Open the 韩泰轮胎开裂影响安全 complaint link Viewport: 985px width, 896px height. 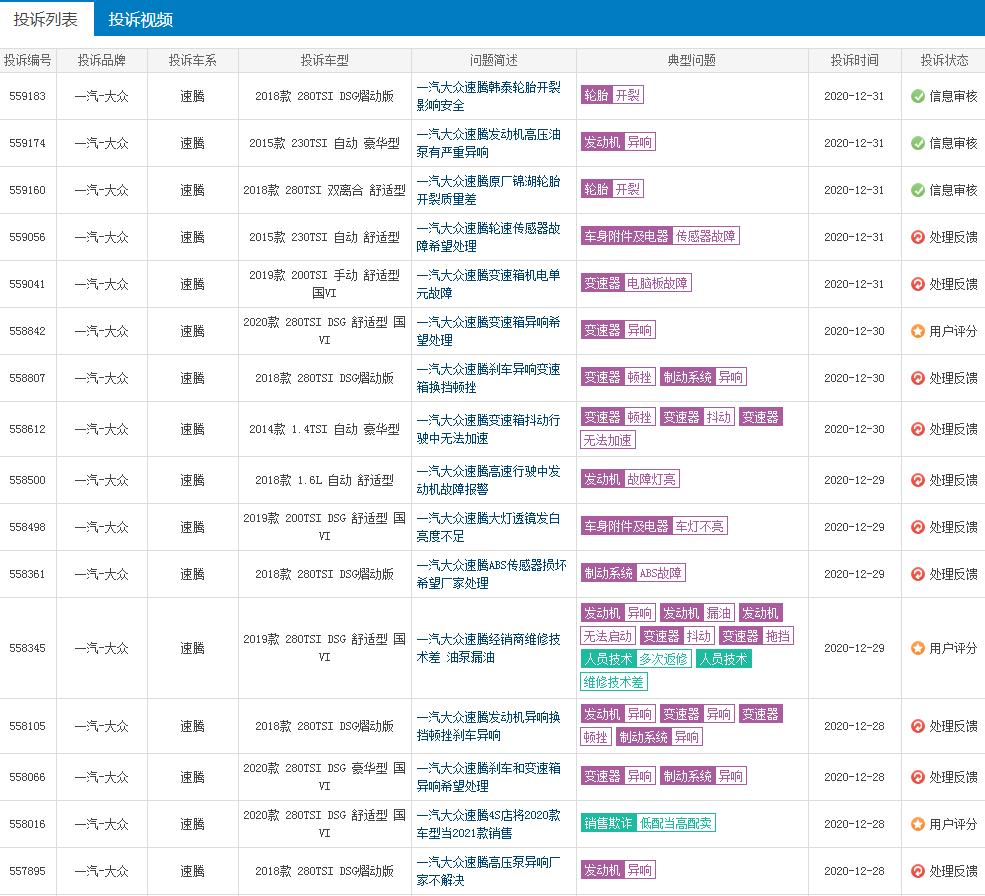click(x=488, y=96)
